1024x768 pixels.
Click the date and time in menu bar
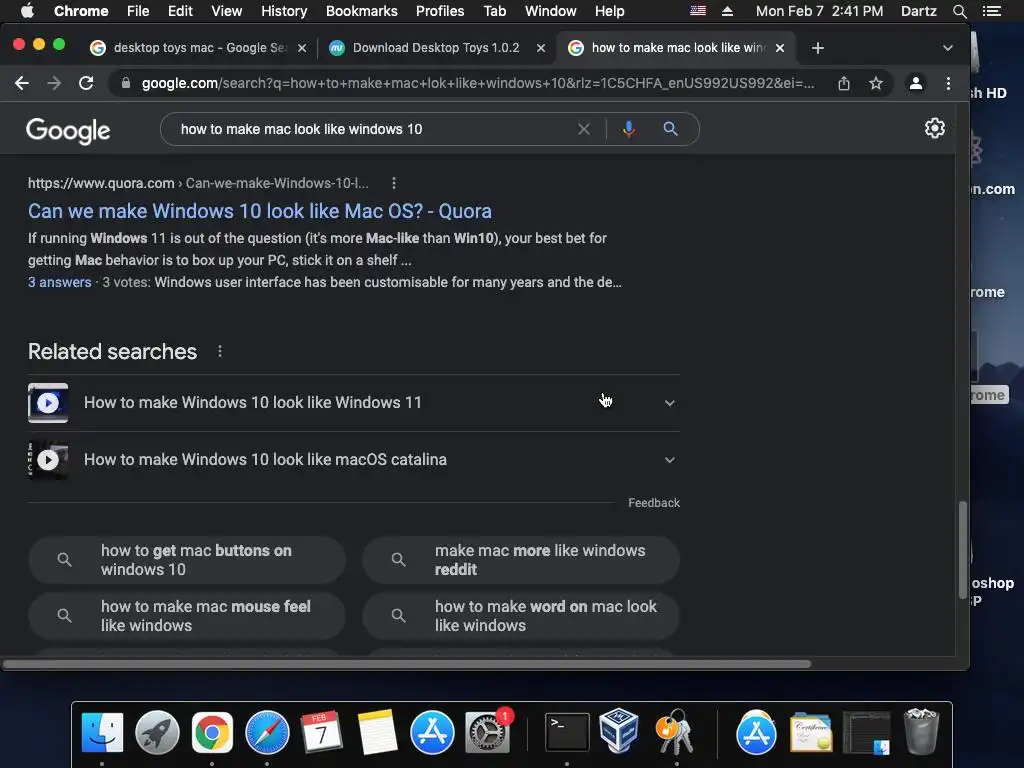click(x=819, y=11)
